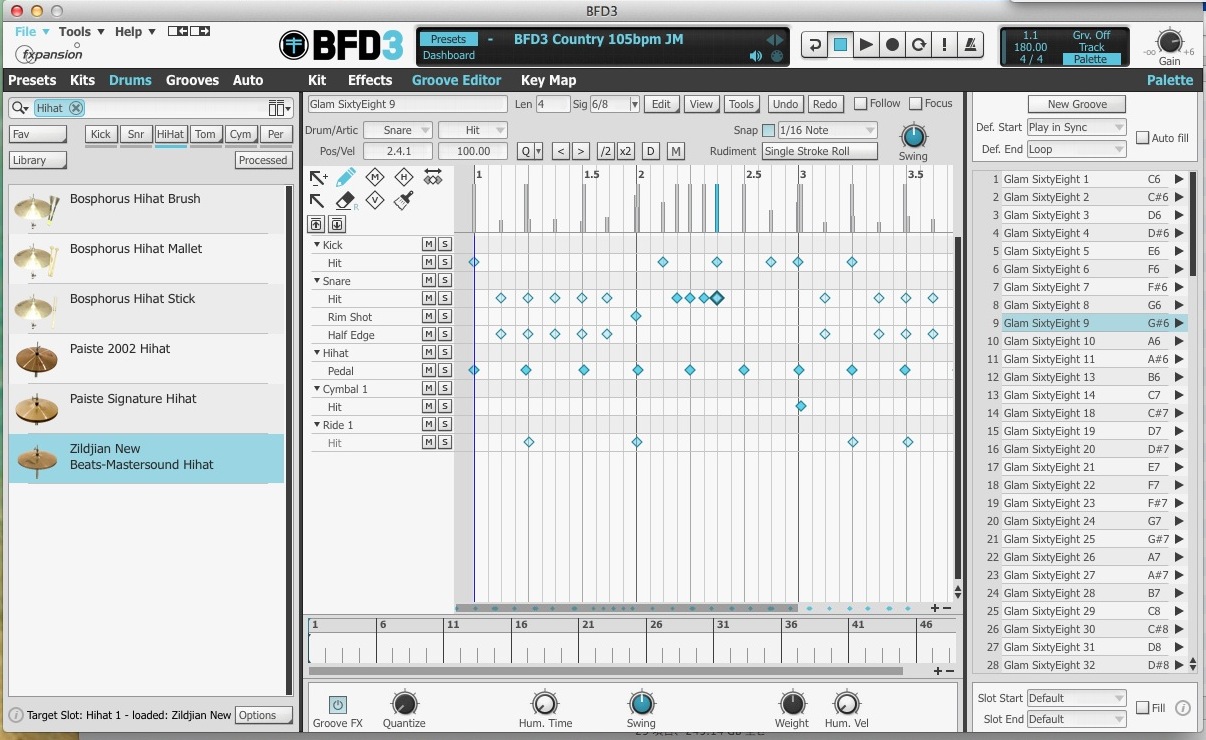Start playback with the play button
The image size is (1206, 740).
tap(866, 45)
